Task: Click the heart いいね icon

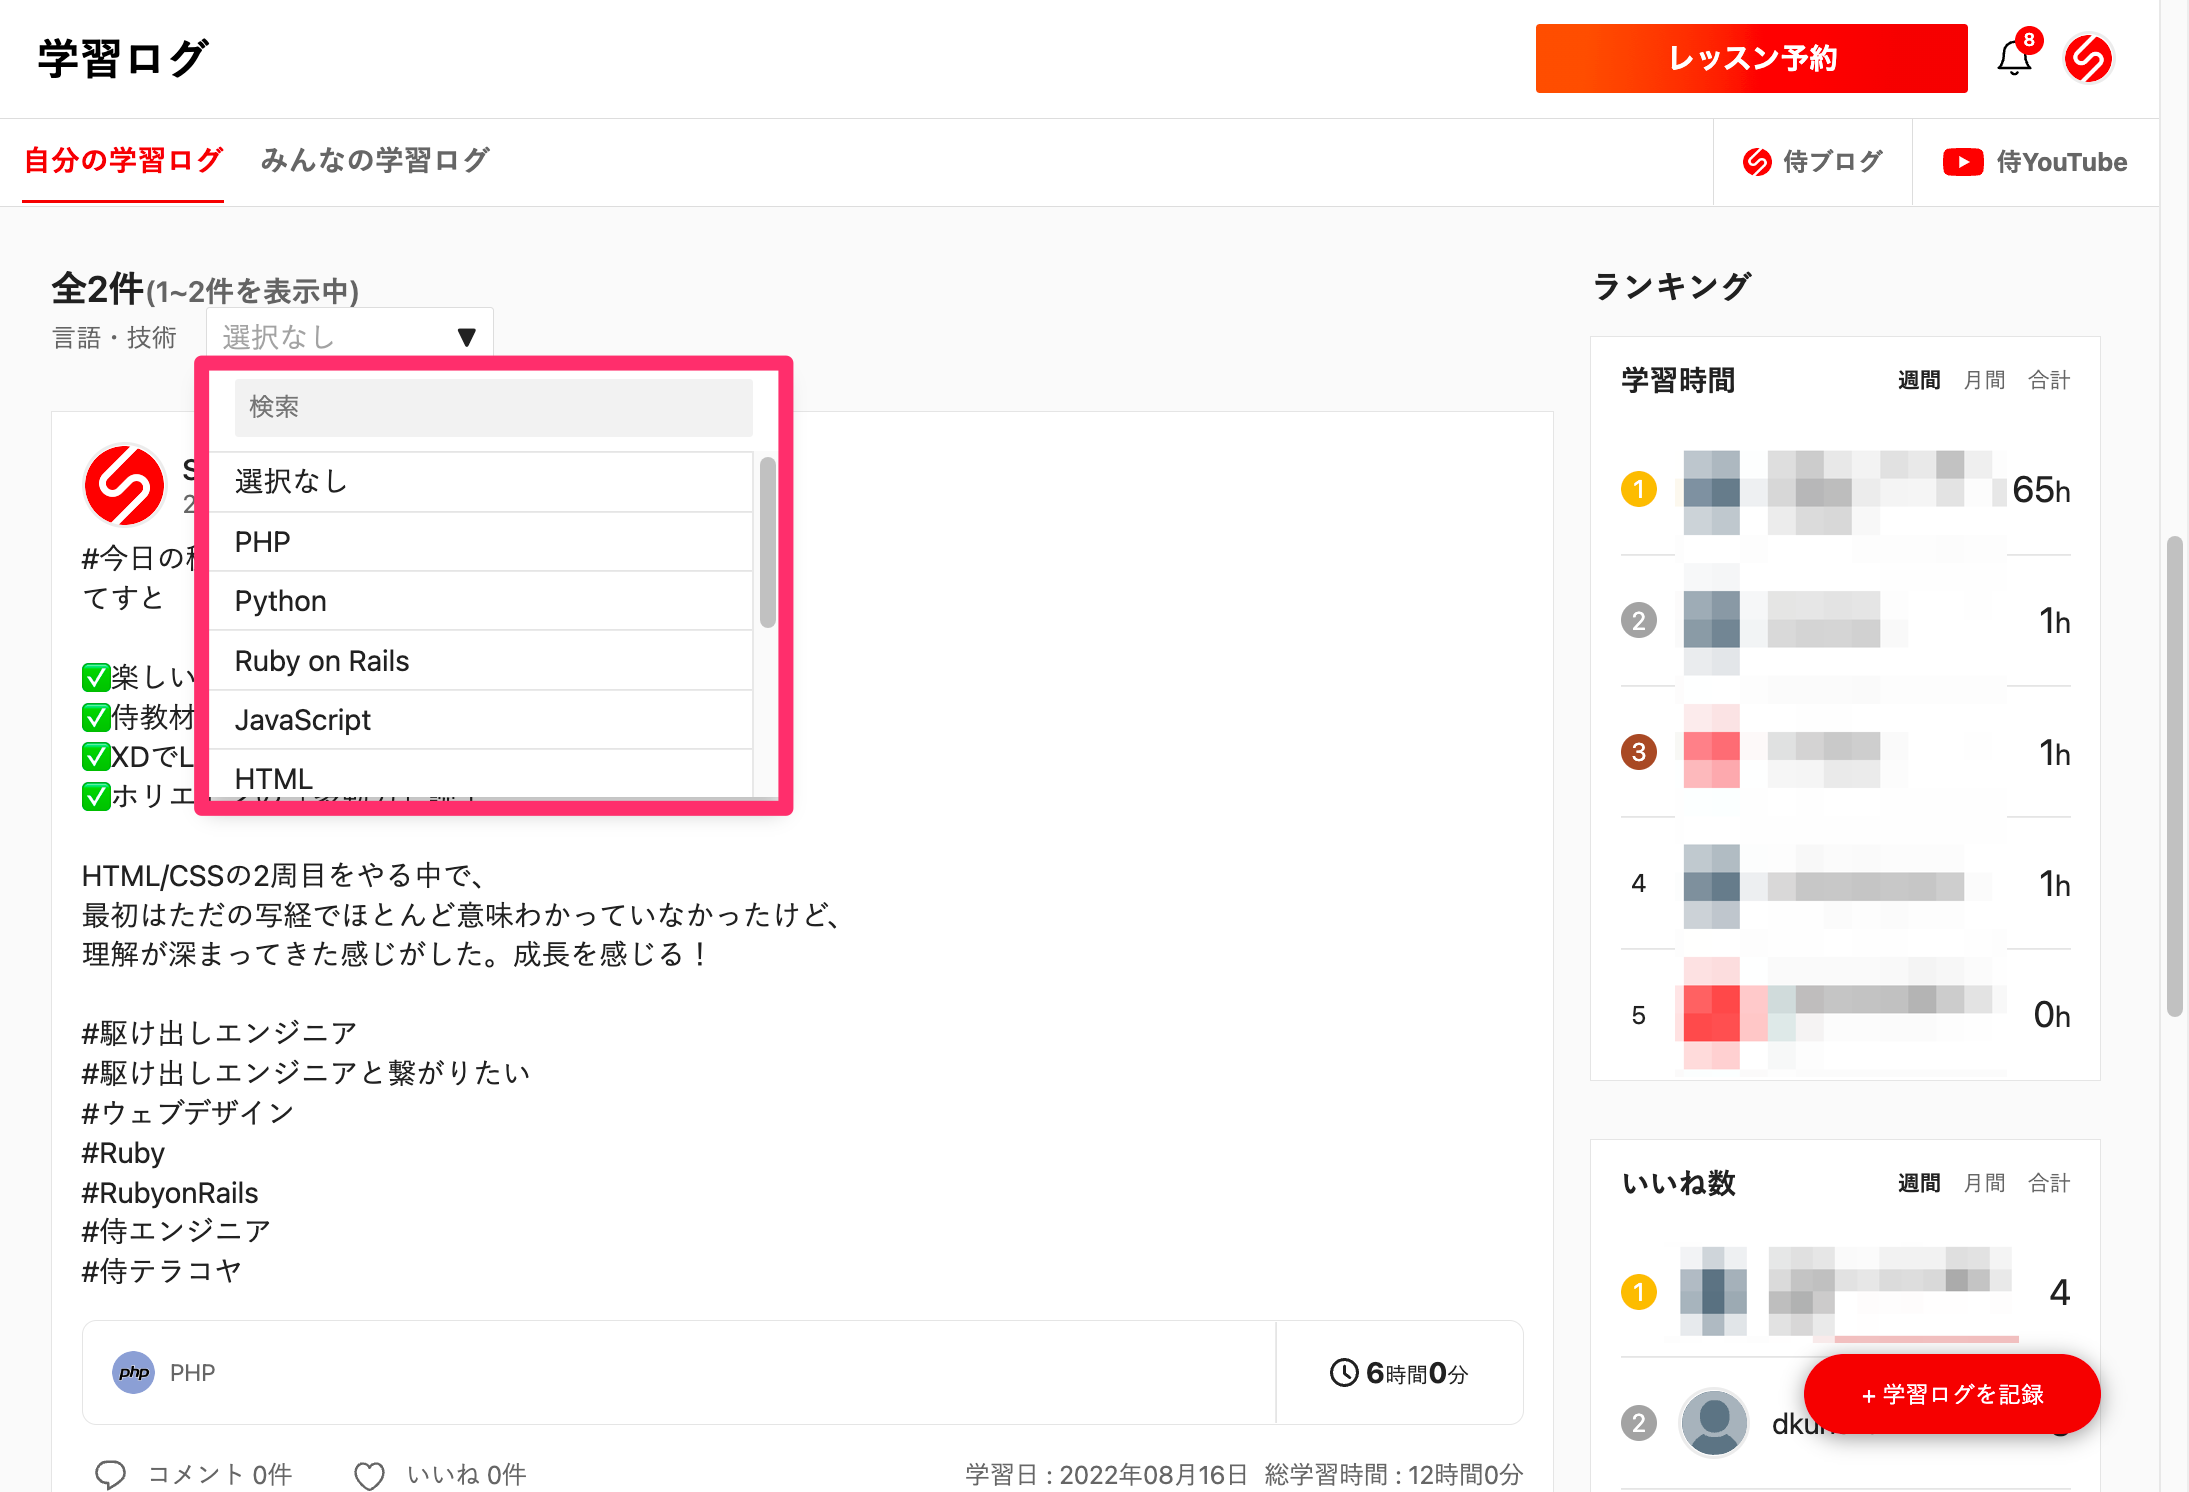Action: click(370, 1474)
